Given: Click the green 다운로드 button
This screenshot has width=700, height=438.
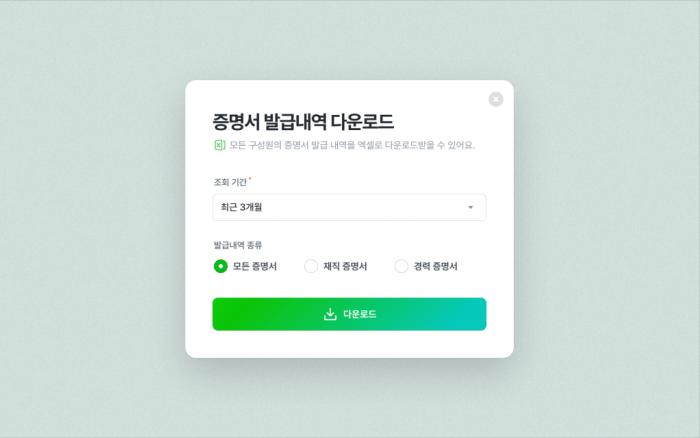Looking at the screenshot, I should tap(349, 314).
